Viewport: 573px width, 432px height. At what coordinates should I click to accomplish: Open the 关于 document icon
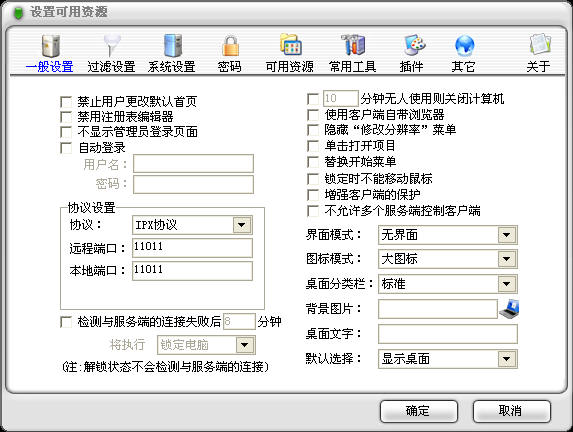[540, 45]
